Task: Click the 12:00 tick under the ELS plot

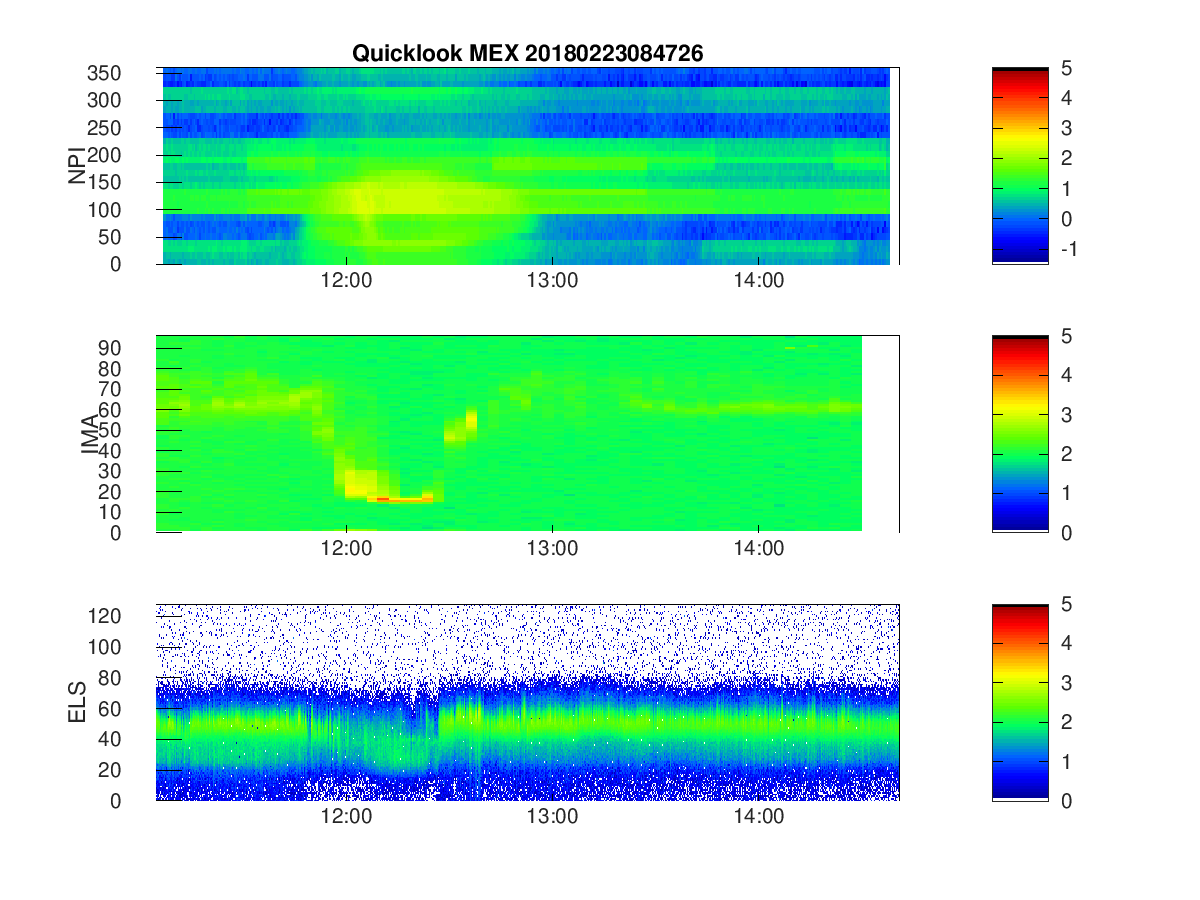Action: pyautogui.click(x=346, y=817)
